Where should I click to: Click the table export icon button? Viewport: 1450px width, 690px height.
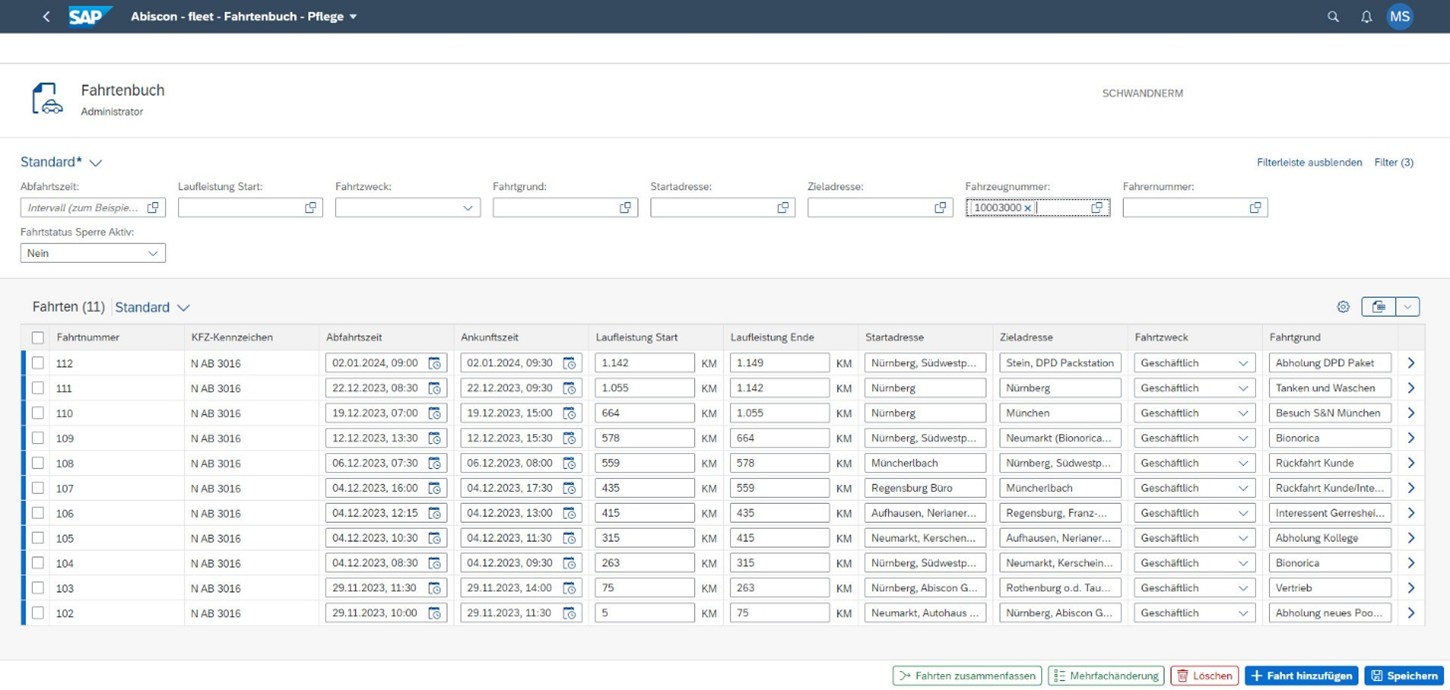coord(1378,307)
